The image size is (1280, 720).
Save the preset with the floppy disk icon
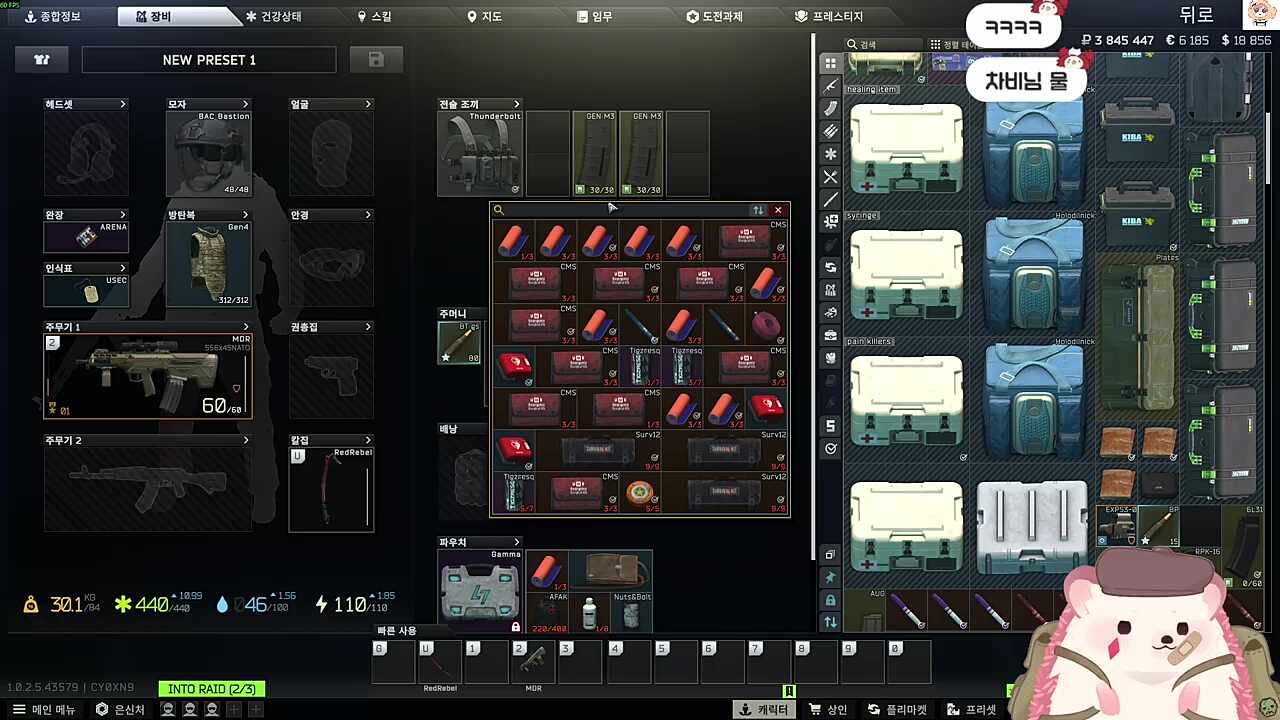click(376, 60)
